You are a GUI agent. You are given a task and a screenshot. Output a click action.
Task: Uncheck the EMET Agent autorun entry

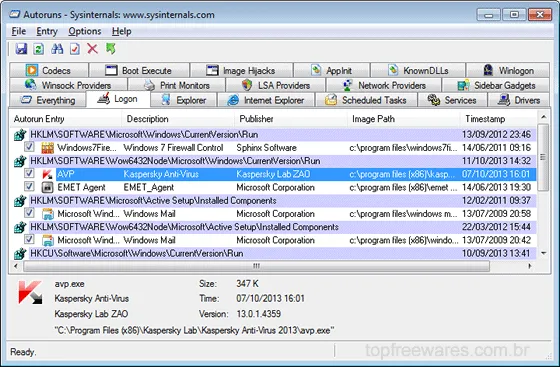tap(29, 186)
